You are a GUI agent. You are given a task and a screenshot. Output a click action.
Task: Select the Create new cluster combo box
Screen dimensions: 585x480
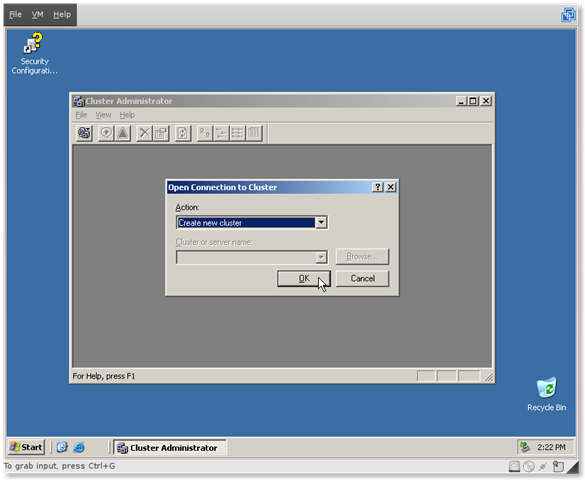(252, 223)
